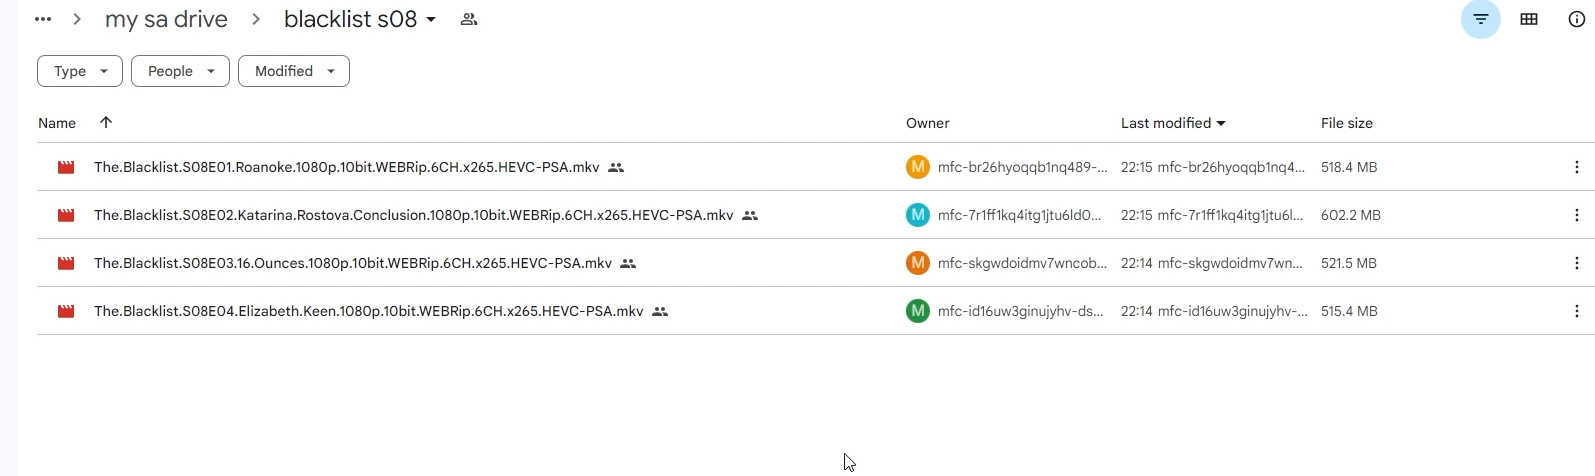Click the shared icon next to S08E02 Katarina Rostova

pos(750,215)
